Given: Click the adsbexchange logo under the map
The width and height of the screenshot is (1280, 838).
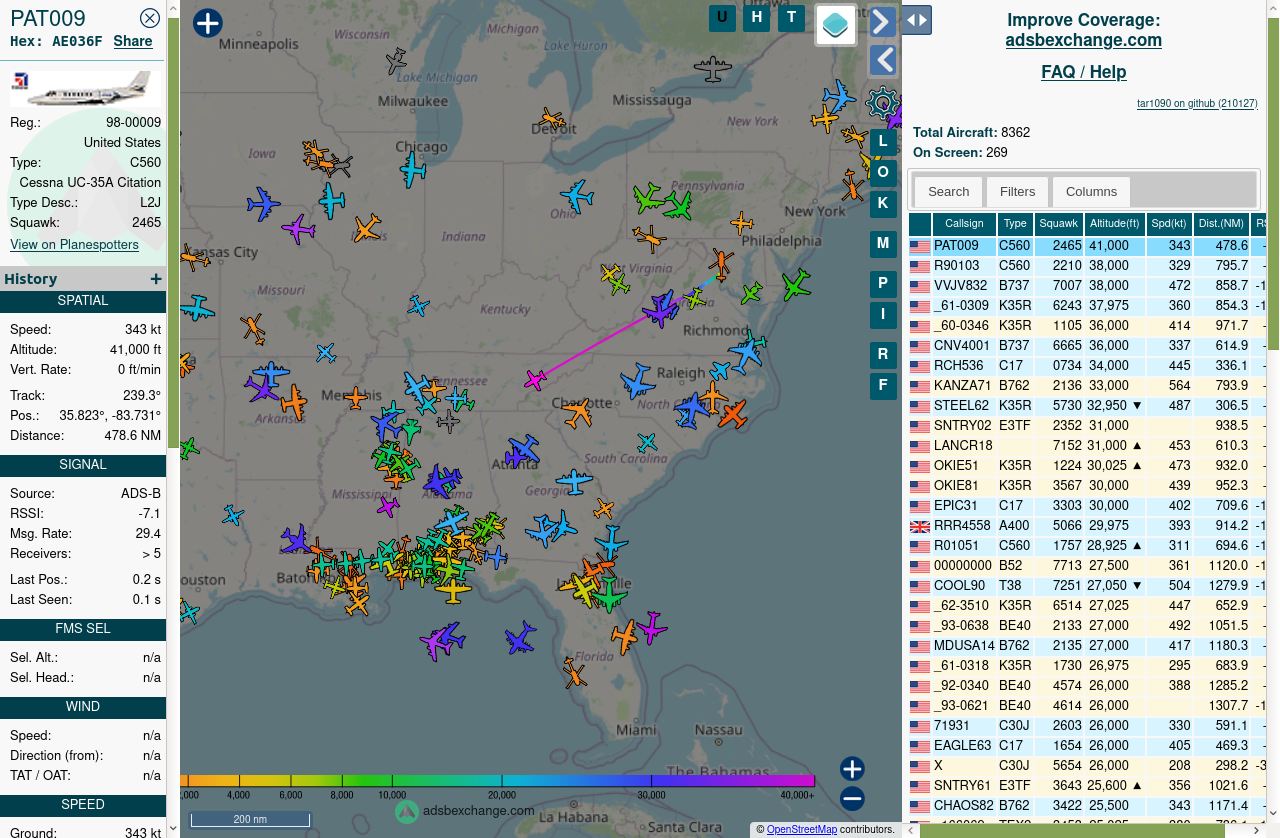Looking at the screenshot, I should [x=406, y=811].
